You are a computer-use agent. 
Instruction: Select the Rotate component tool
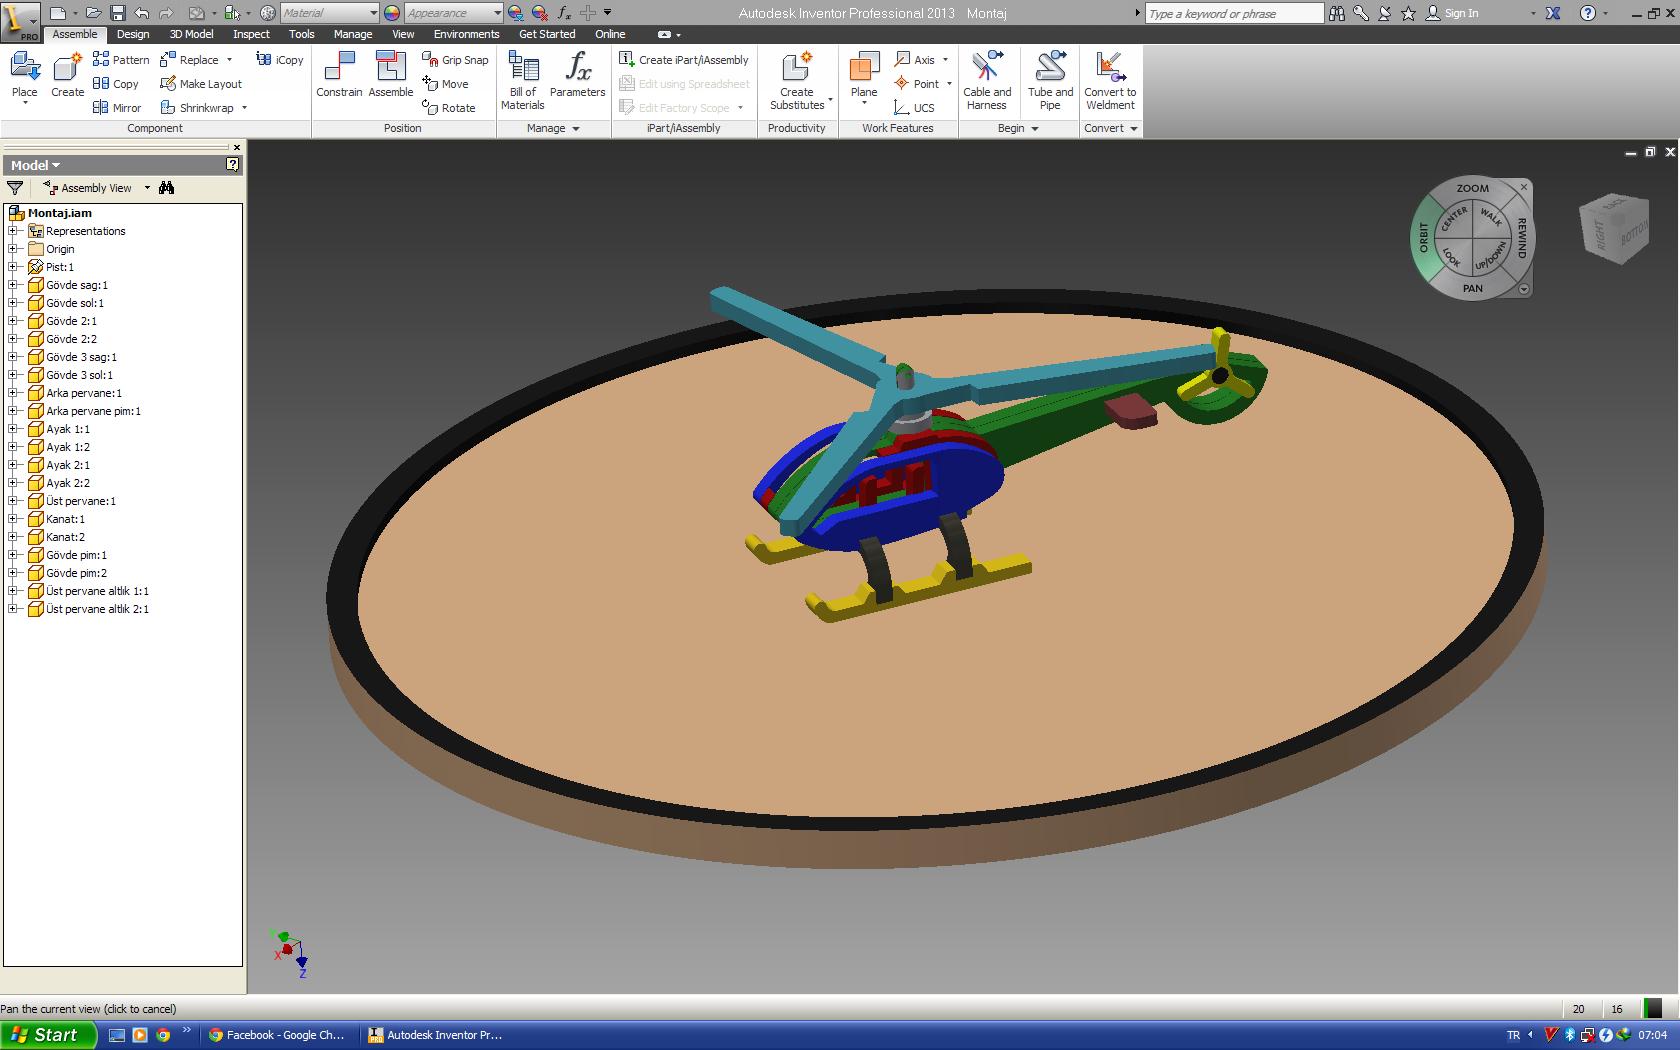click(448, 108)
